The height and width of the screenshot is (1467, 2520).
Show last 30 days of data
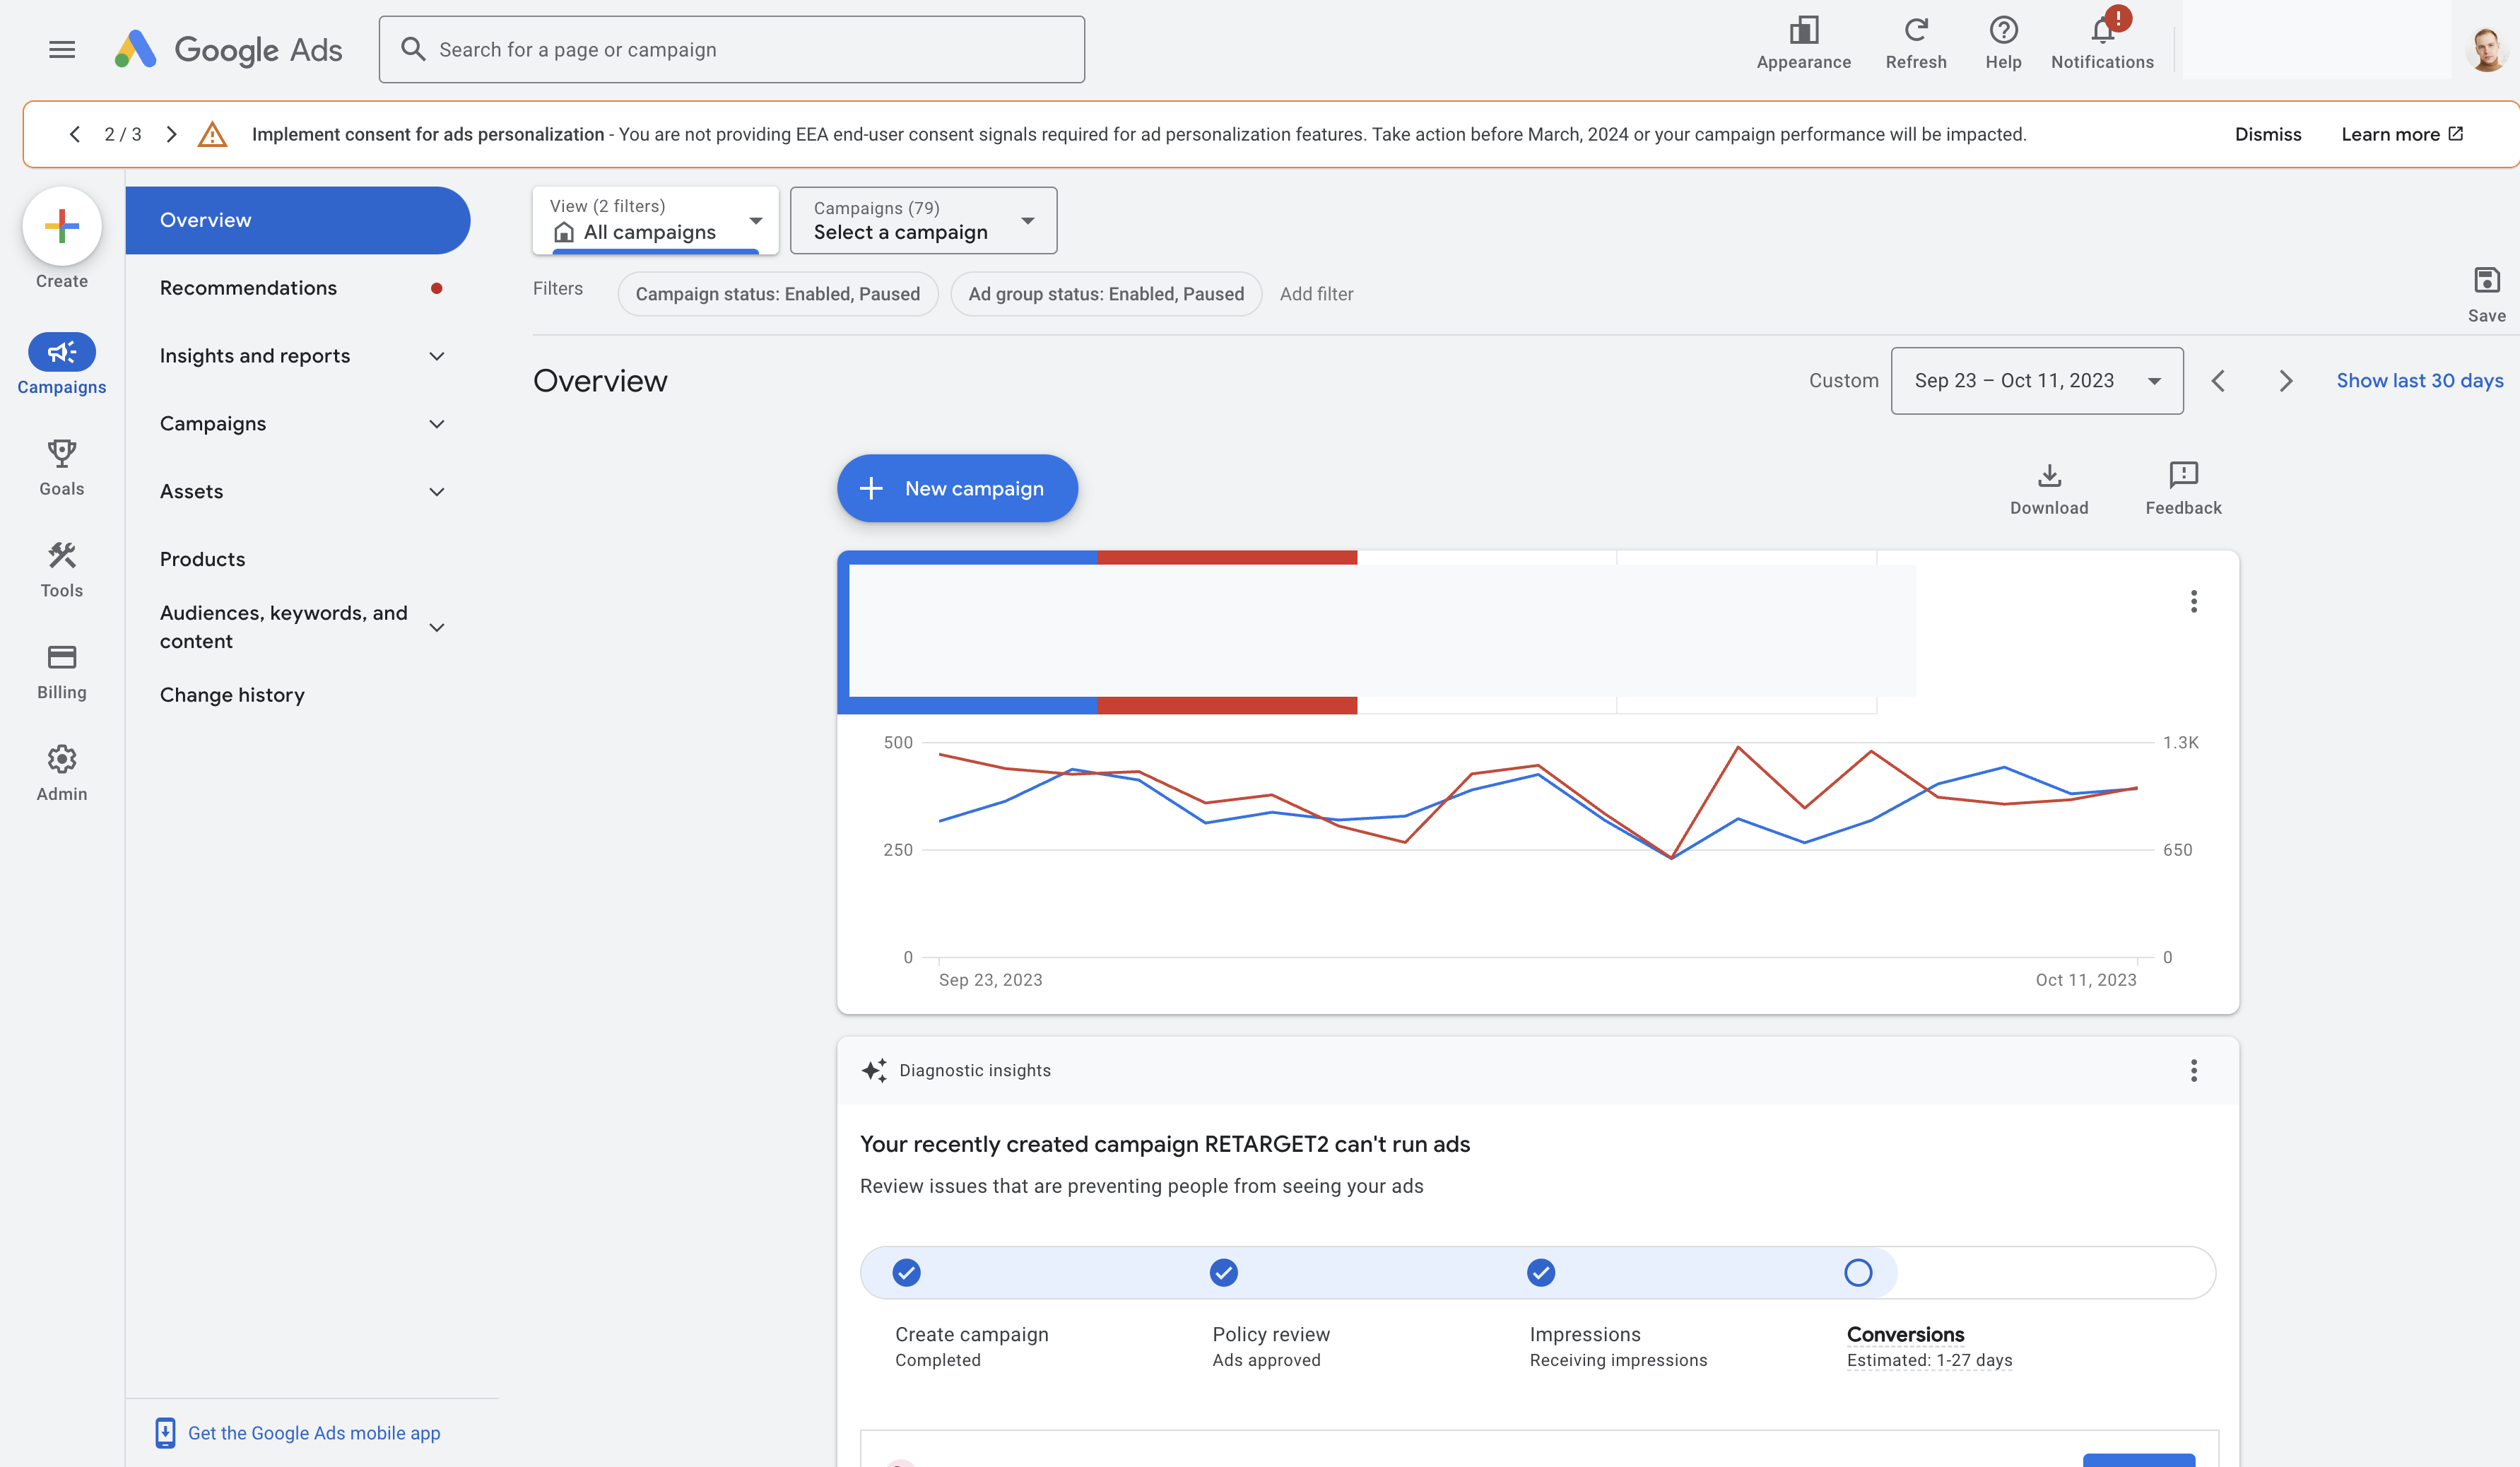[x=2420, y=380]
